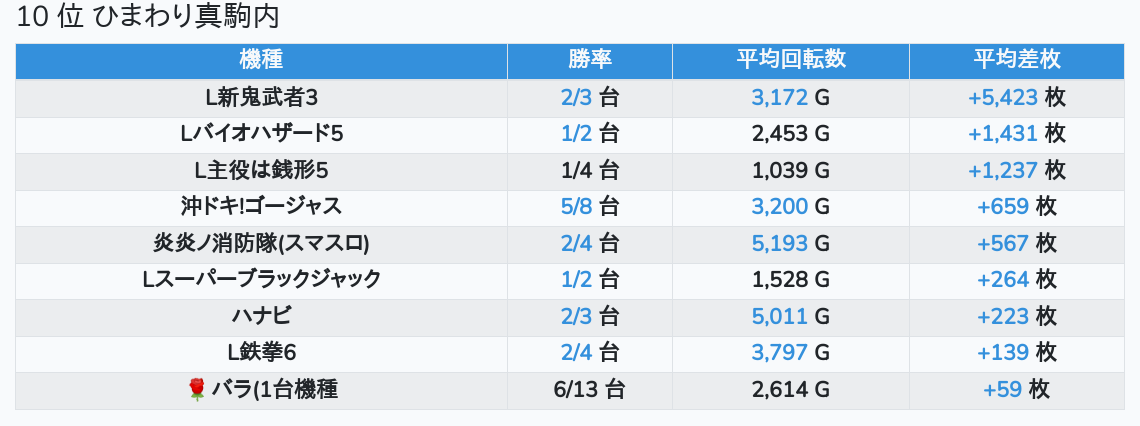
Task: Open 沖ドキ!ゴージャス machine entry
Action: [261, 207]
